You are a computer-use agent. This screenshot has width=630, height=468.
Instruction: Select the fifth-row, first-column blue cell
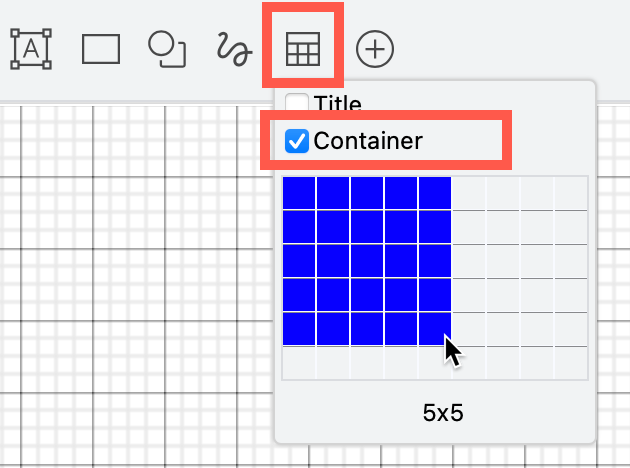(299, 328)
